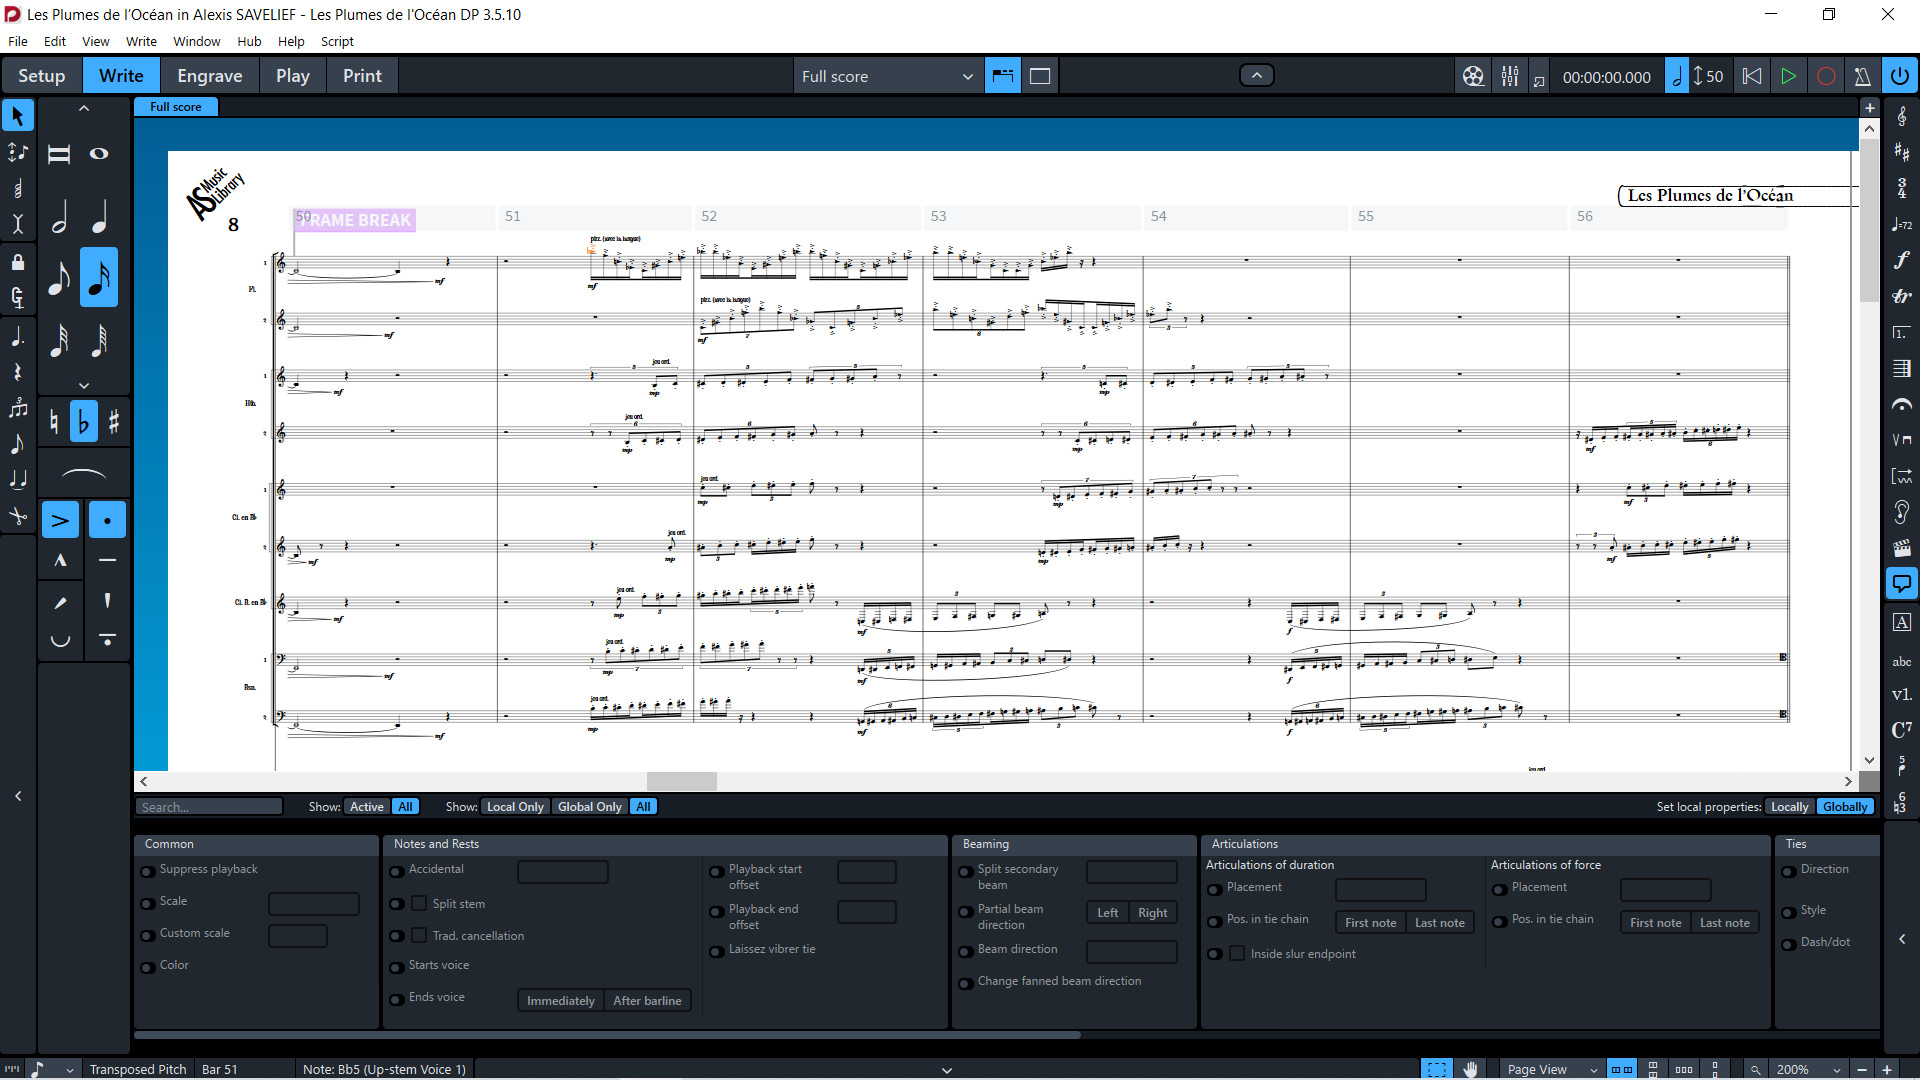1920x1080 pixels.
Task: Enable the Accidental property
Action: [397, 871]
